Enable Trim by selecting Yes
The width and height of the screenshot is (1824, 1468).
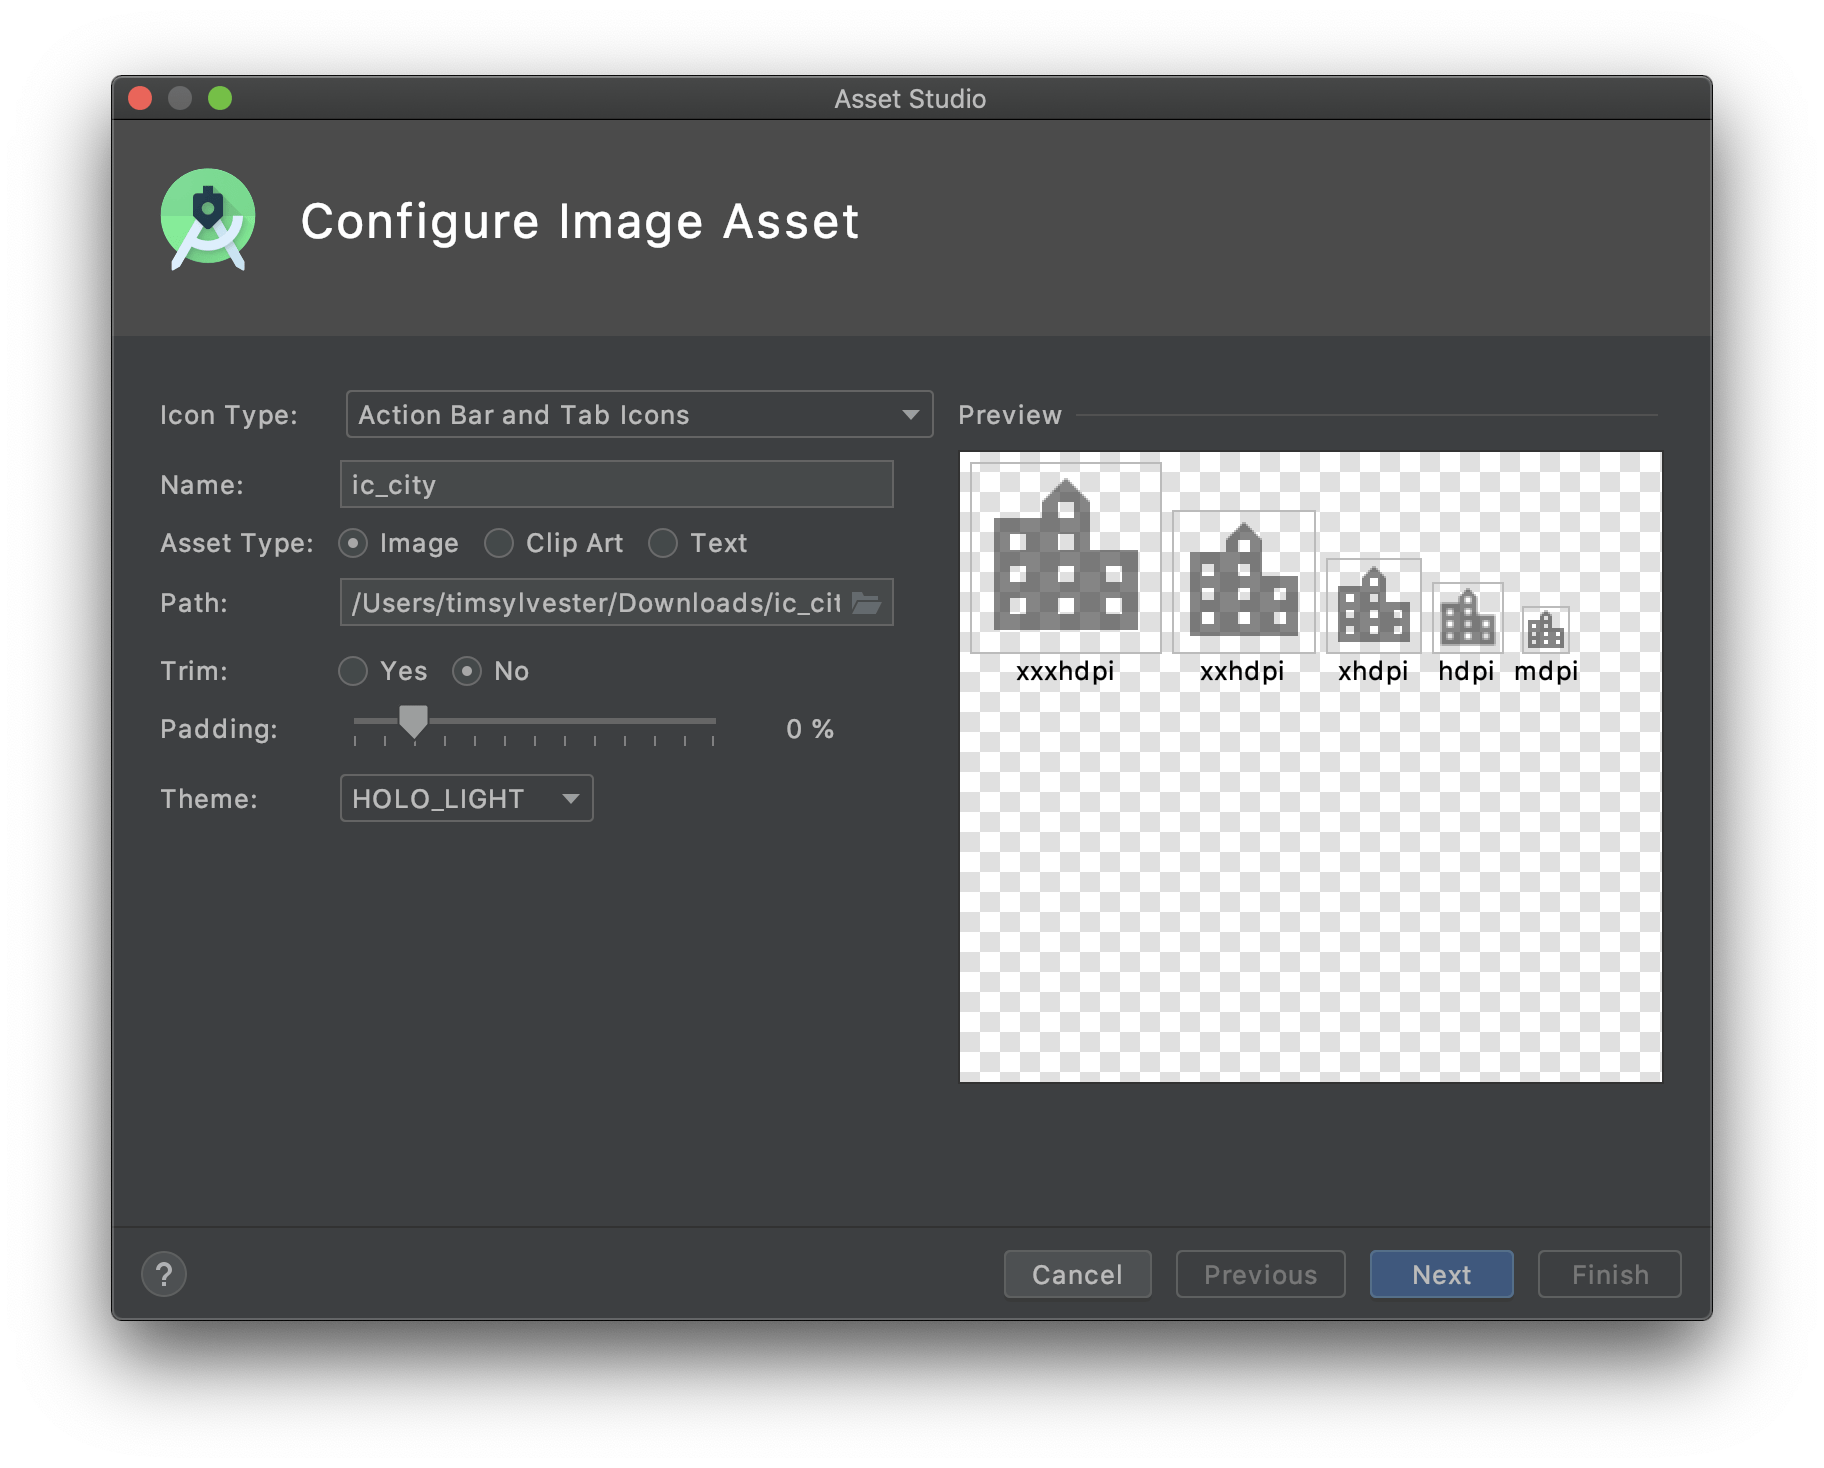click(x=353, y=671)
